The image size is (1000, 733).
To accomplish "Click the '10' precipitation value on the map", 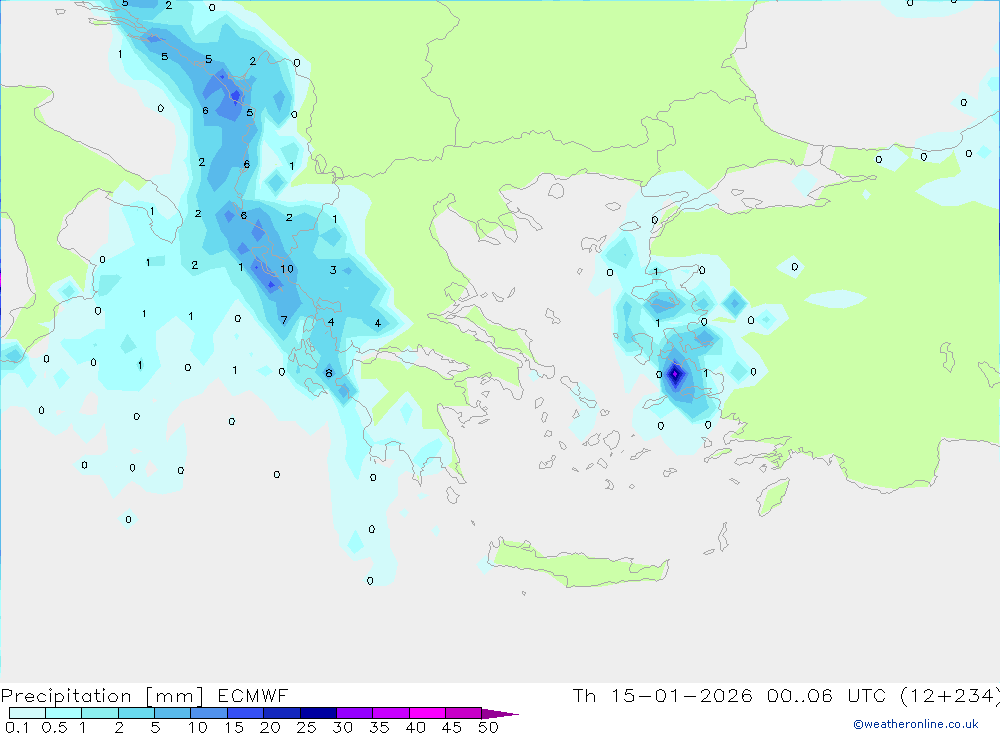I will tap(287, 269).
